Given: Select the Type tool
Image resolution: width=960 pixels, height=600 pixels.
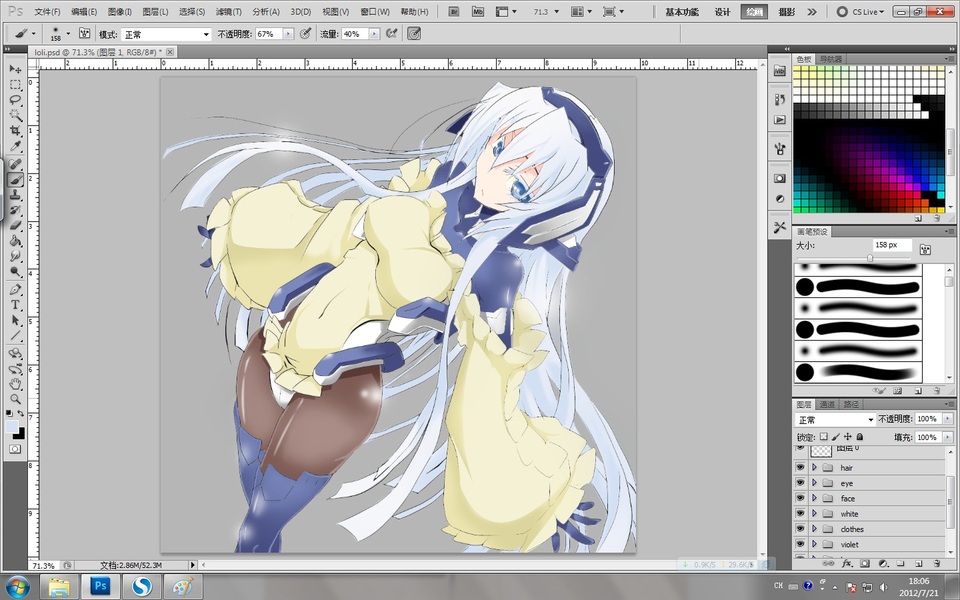Looking at the screenshot, I should 15,305.
